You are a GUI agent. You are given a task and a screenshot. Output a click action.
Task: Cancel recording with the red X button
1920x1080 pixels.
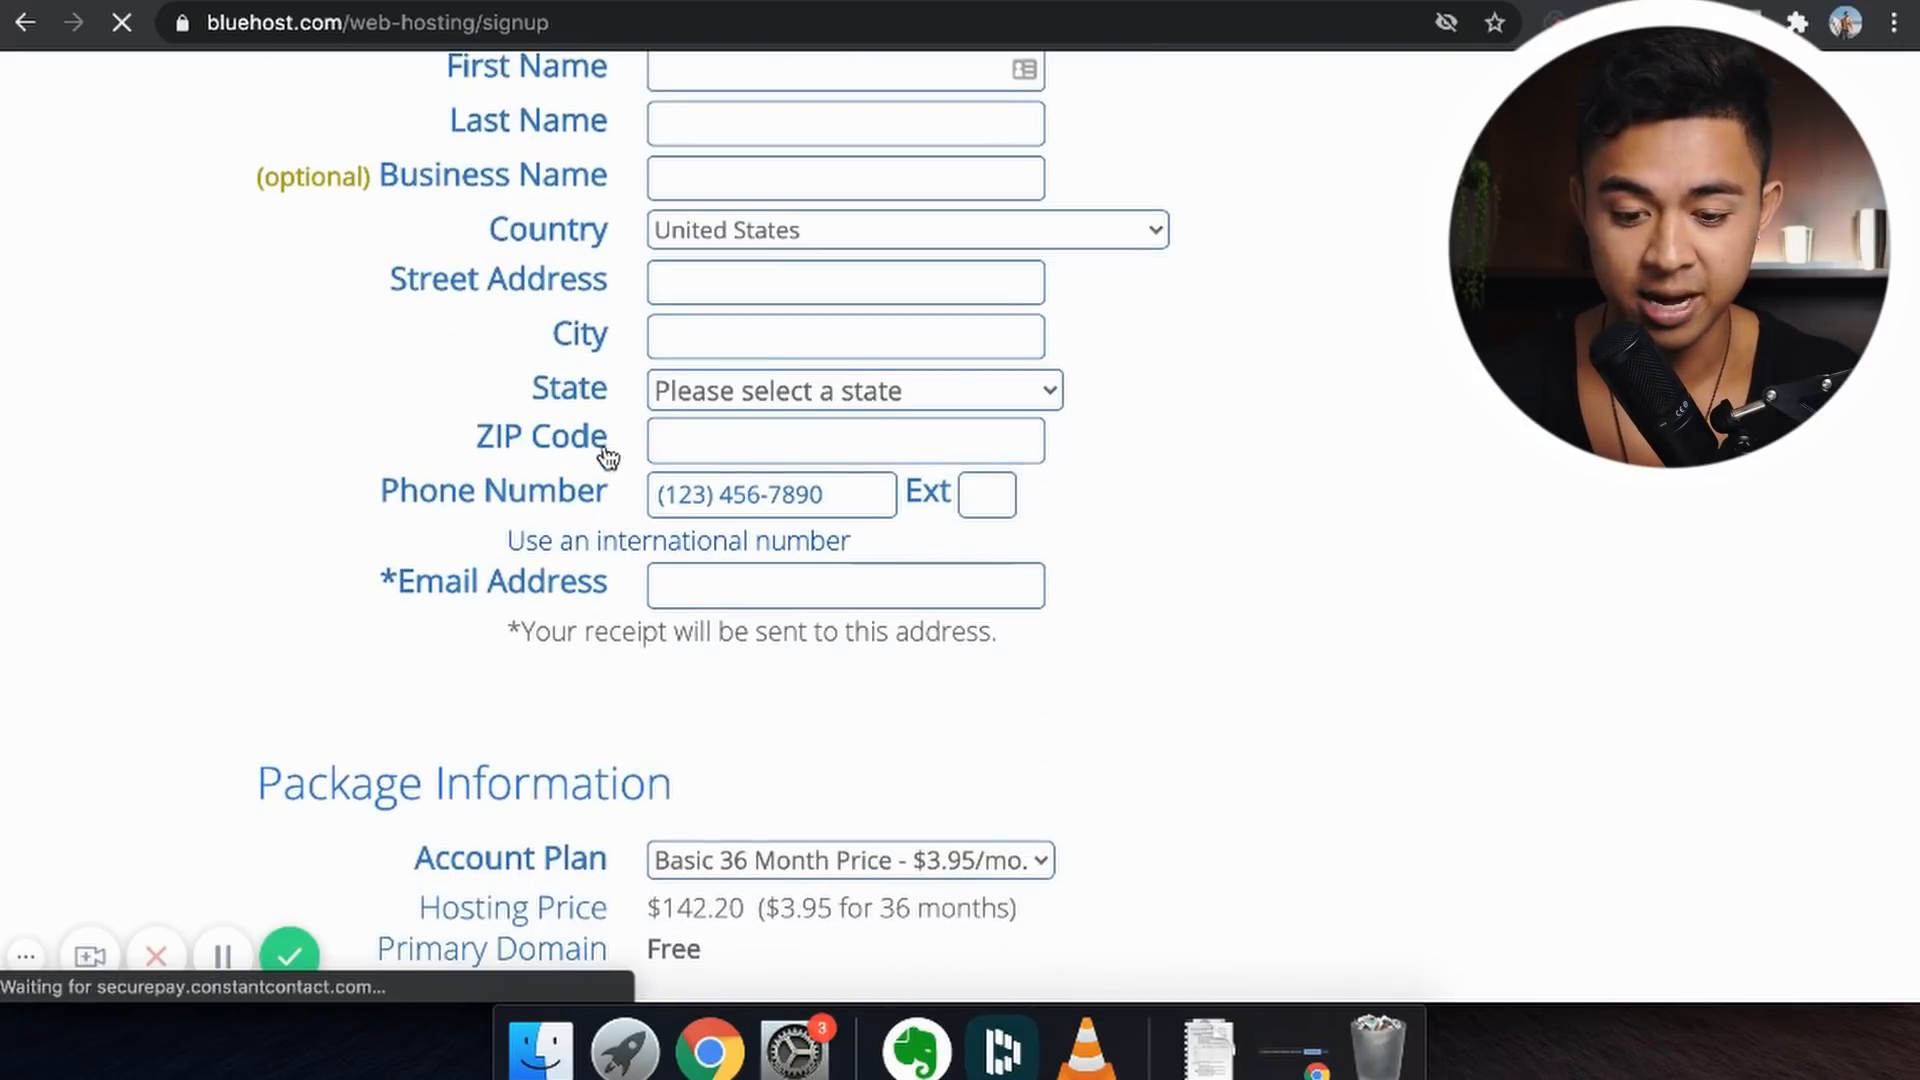click(x=156, y=956)
